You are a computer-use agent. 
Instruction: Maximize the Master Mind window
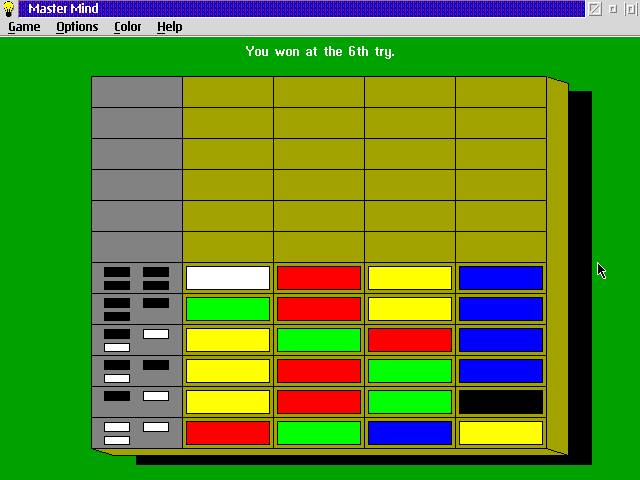[631, 9]
